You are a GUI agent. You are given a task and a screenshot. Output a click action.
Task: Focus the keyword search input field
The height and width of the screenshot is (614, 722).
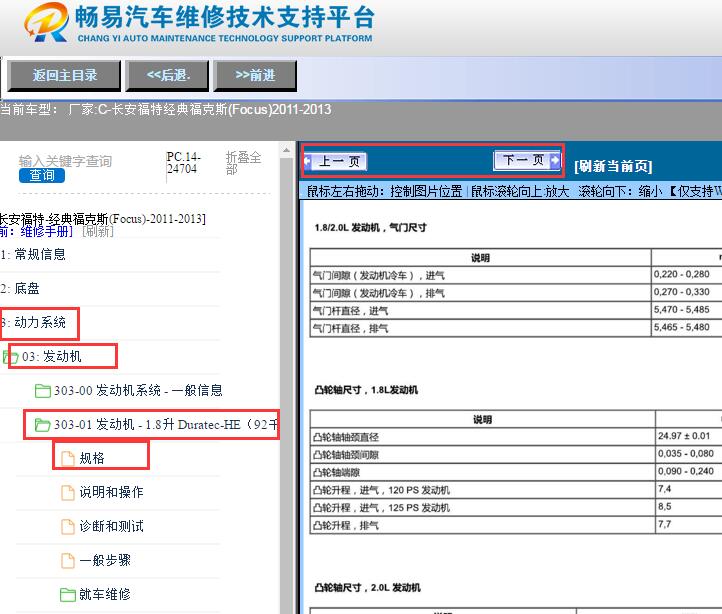coord(65,161)
